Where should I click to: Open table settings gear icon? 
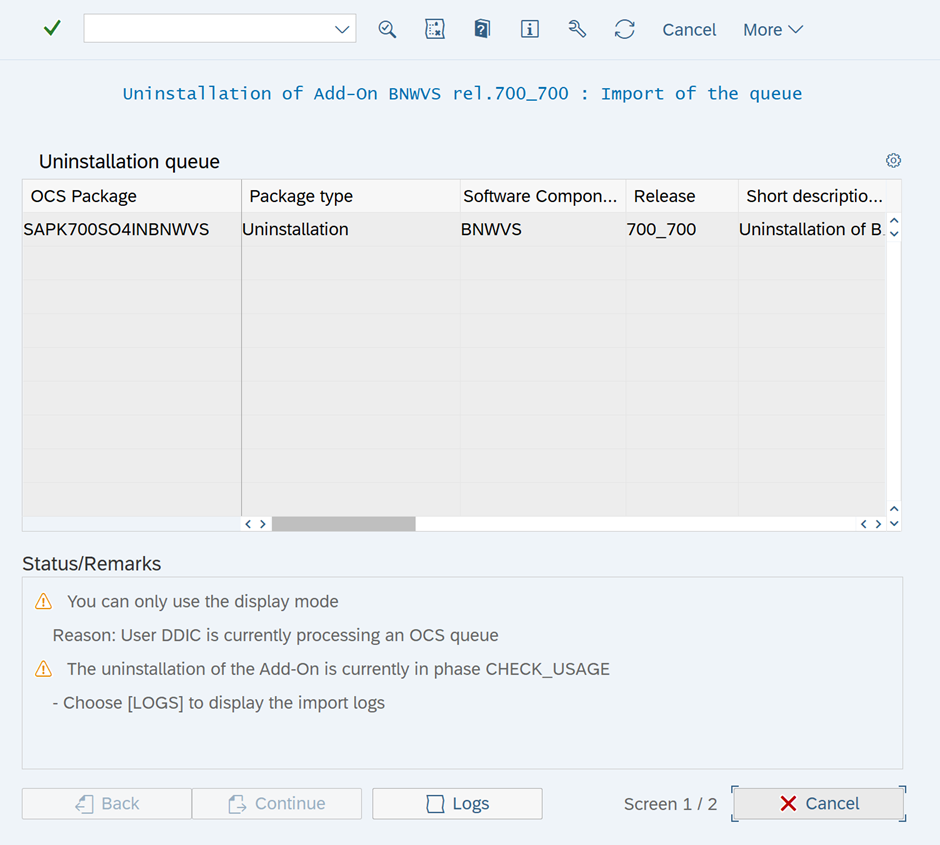[x=893, y=161]
